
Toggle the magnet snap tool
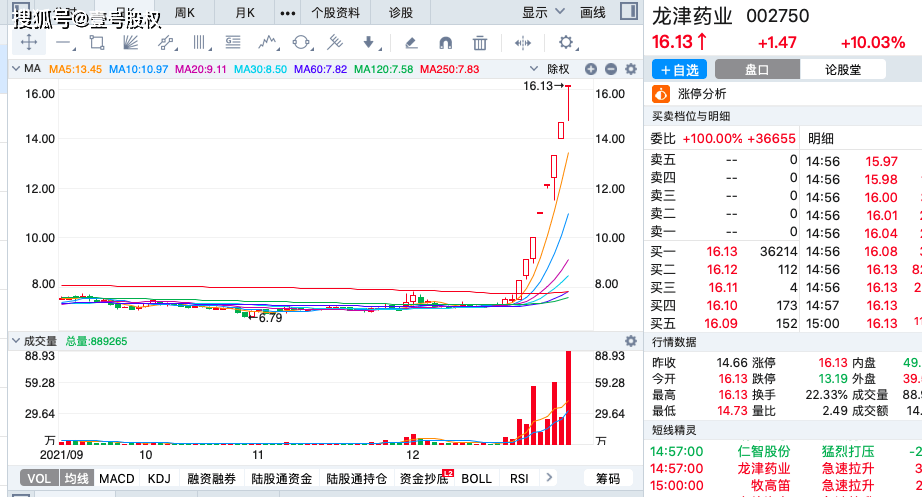(446, 43)
